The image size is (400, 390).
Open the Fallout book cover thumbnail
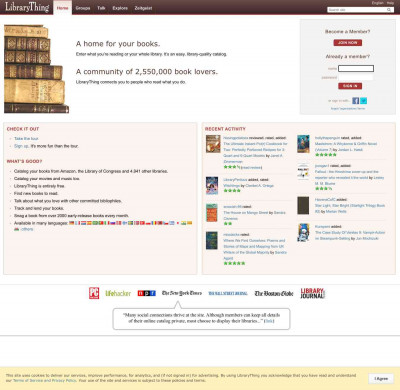303,171
